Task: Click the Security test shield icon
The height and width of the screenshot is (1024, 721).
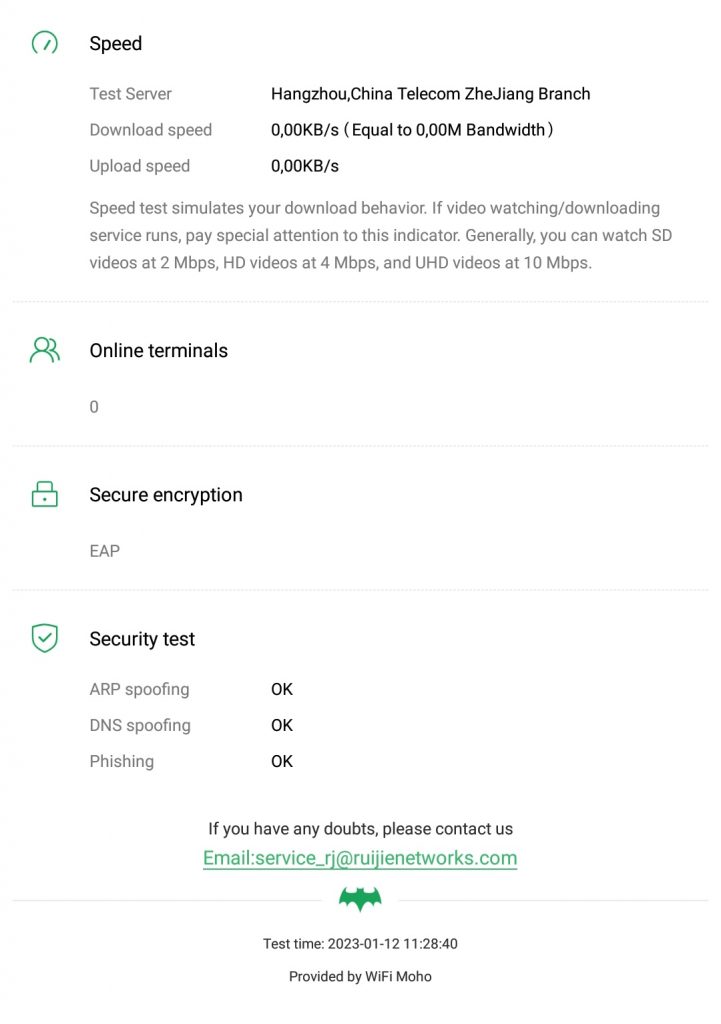Action: [45, 638]
